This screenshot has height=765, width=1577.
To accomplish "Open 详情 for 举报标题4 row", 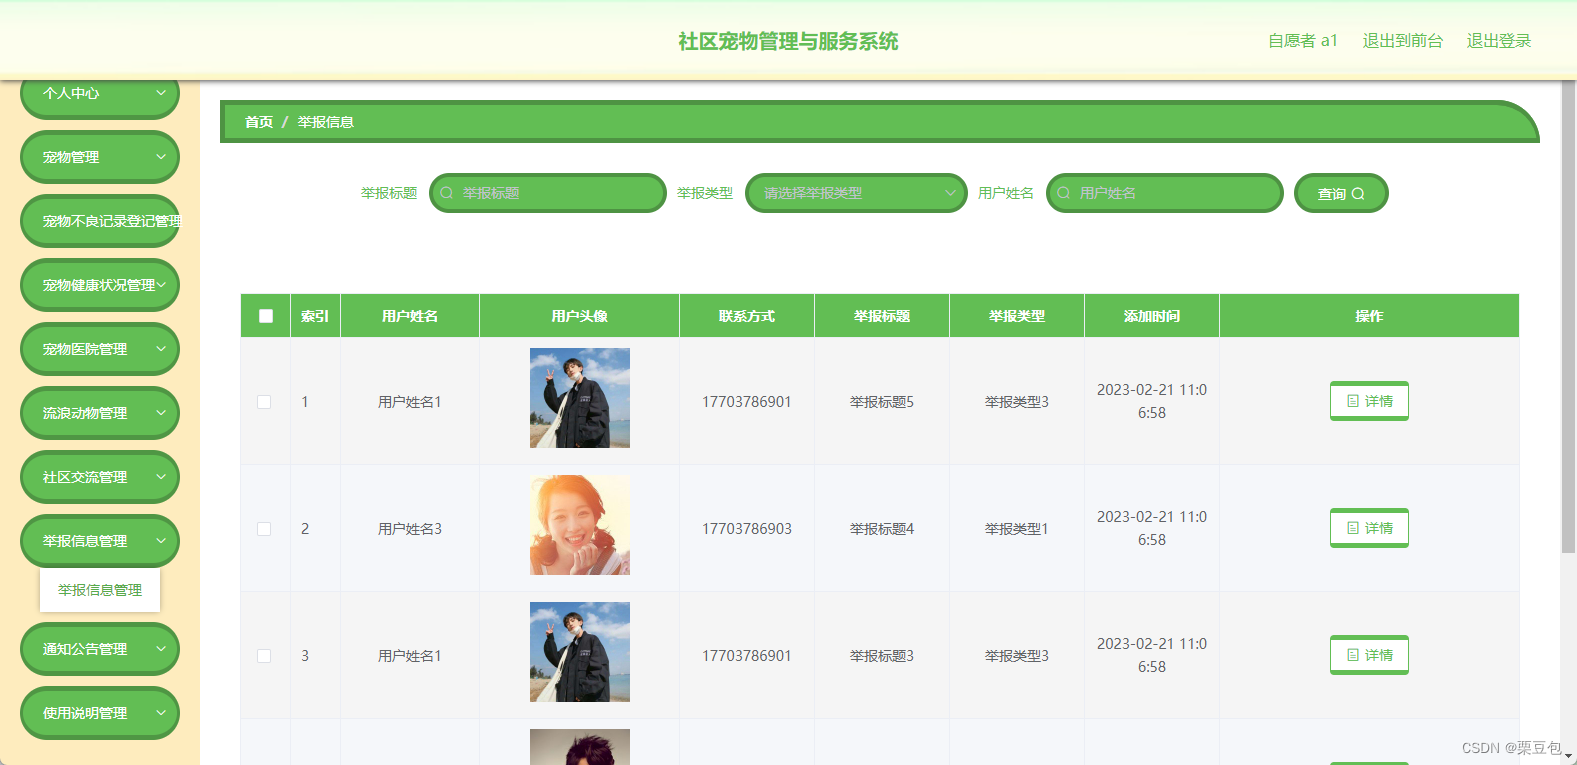I will click(x=1369, y=528).
